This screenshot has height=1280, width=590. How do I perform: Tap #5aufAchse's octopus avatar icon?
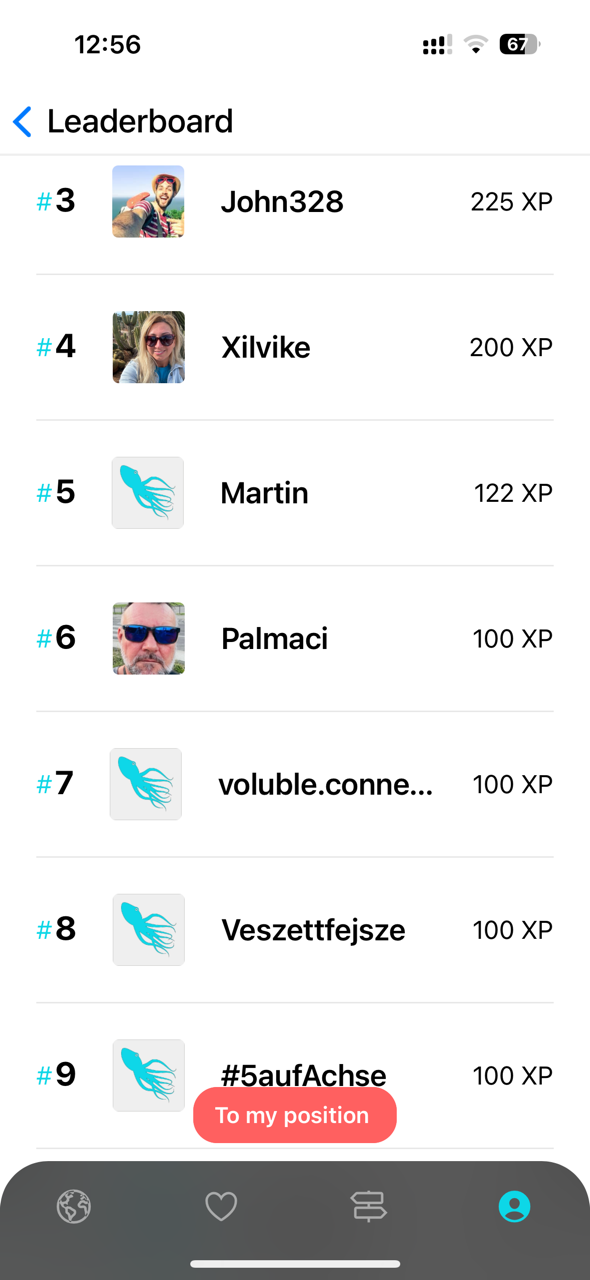pyautogui.click(x=148, y=1076)
